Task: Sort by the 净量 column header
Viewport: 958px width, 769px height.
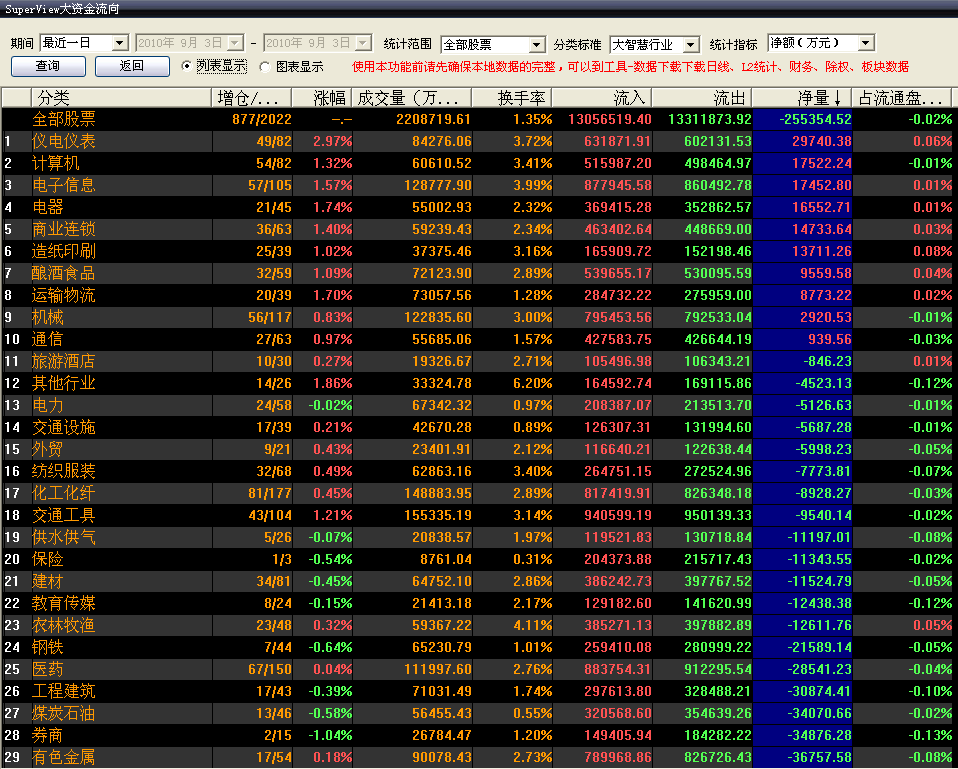Action: tap(802, 98)
